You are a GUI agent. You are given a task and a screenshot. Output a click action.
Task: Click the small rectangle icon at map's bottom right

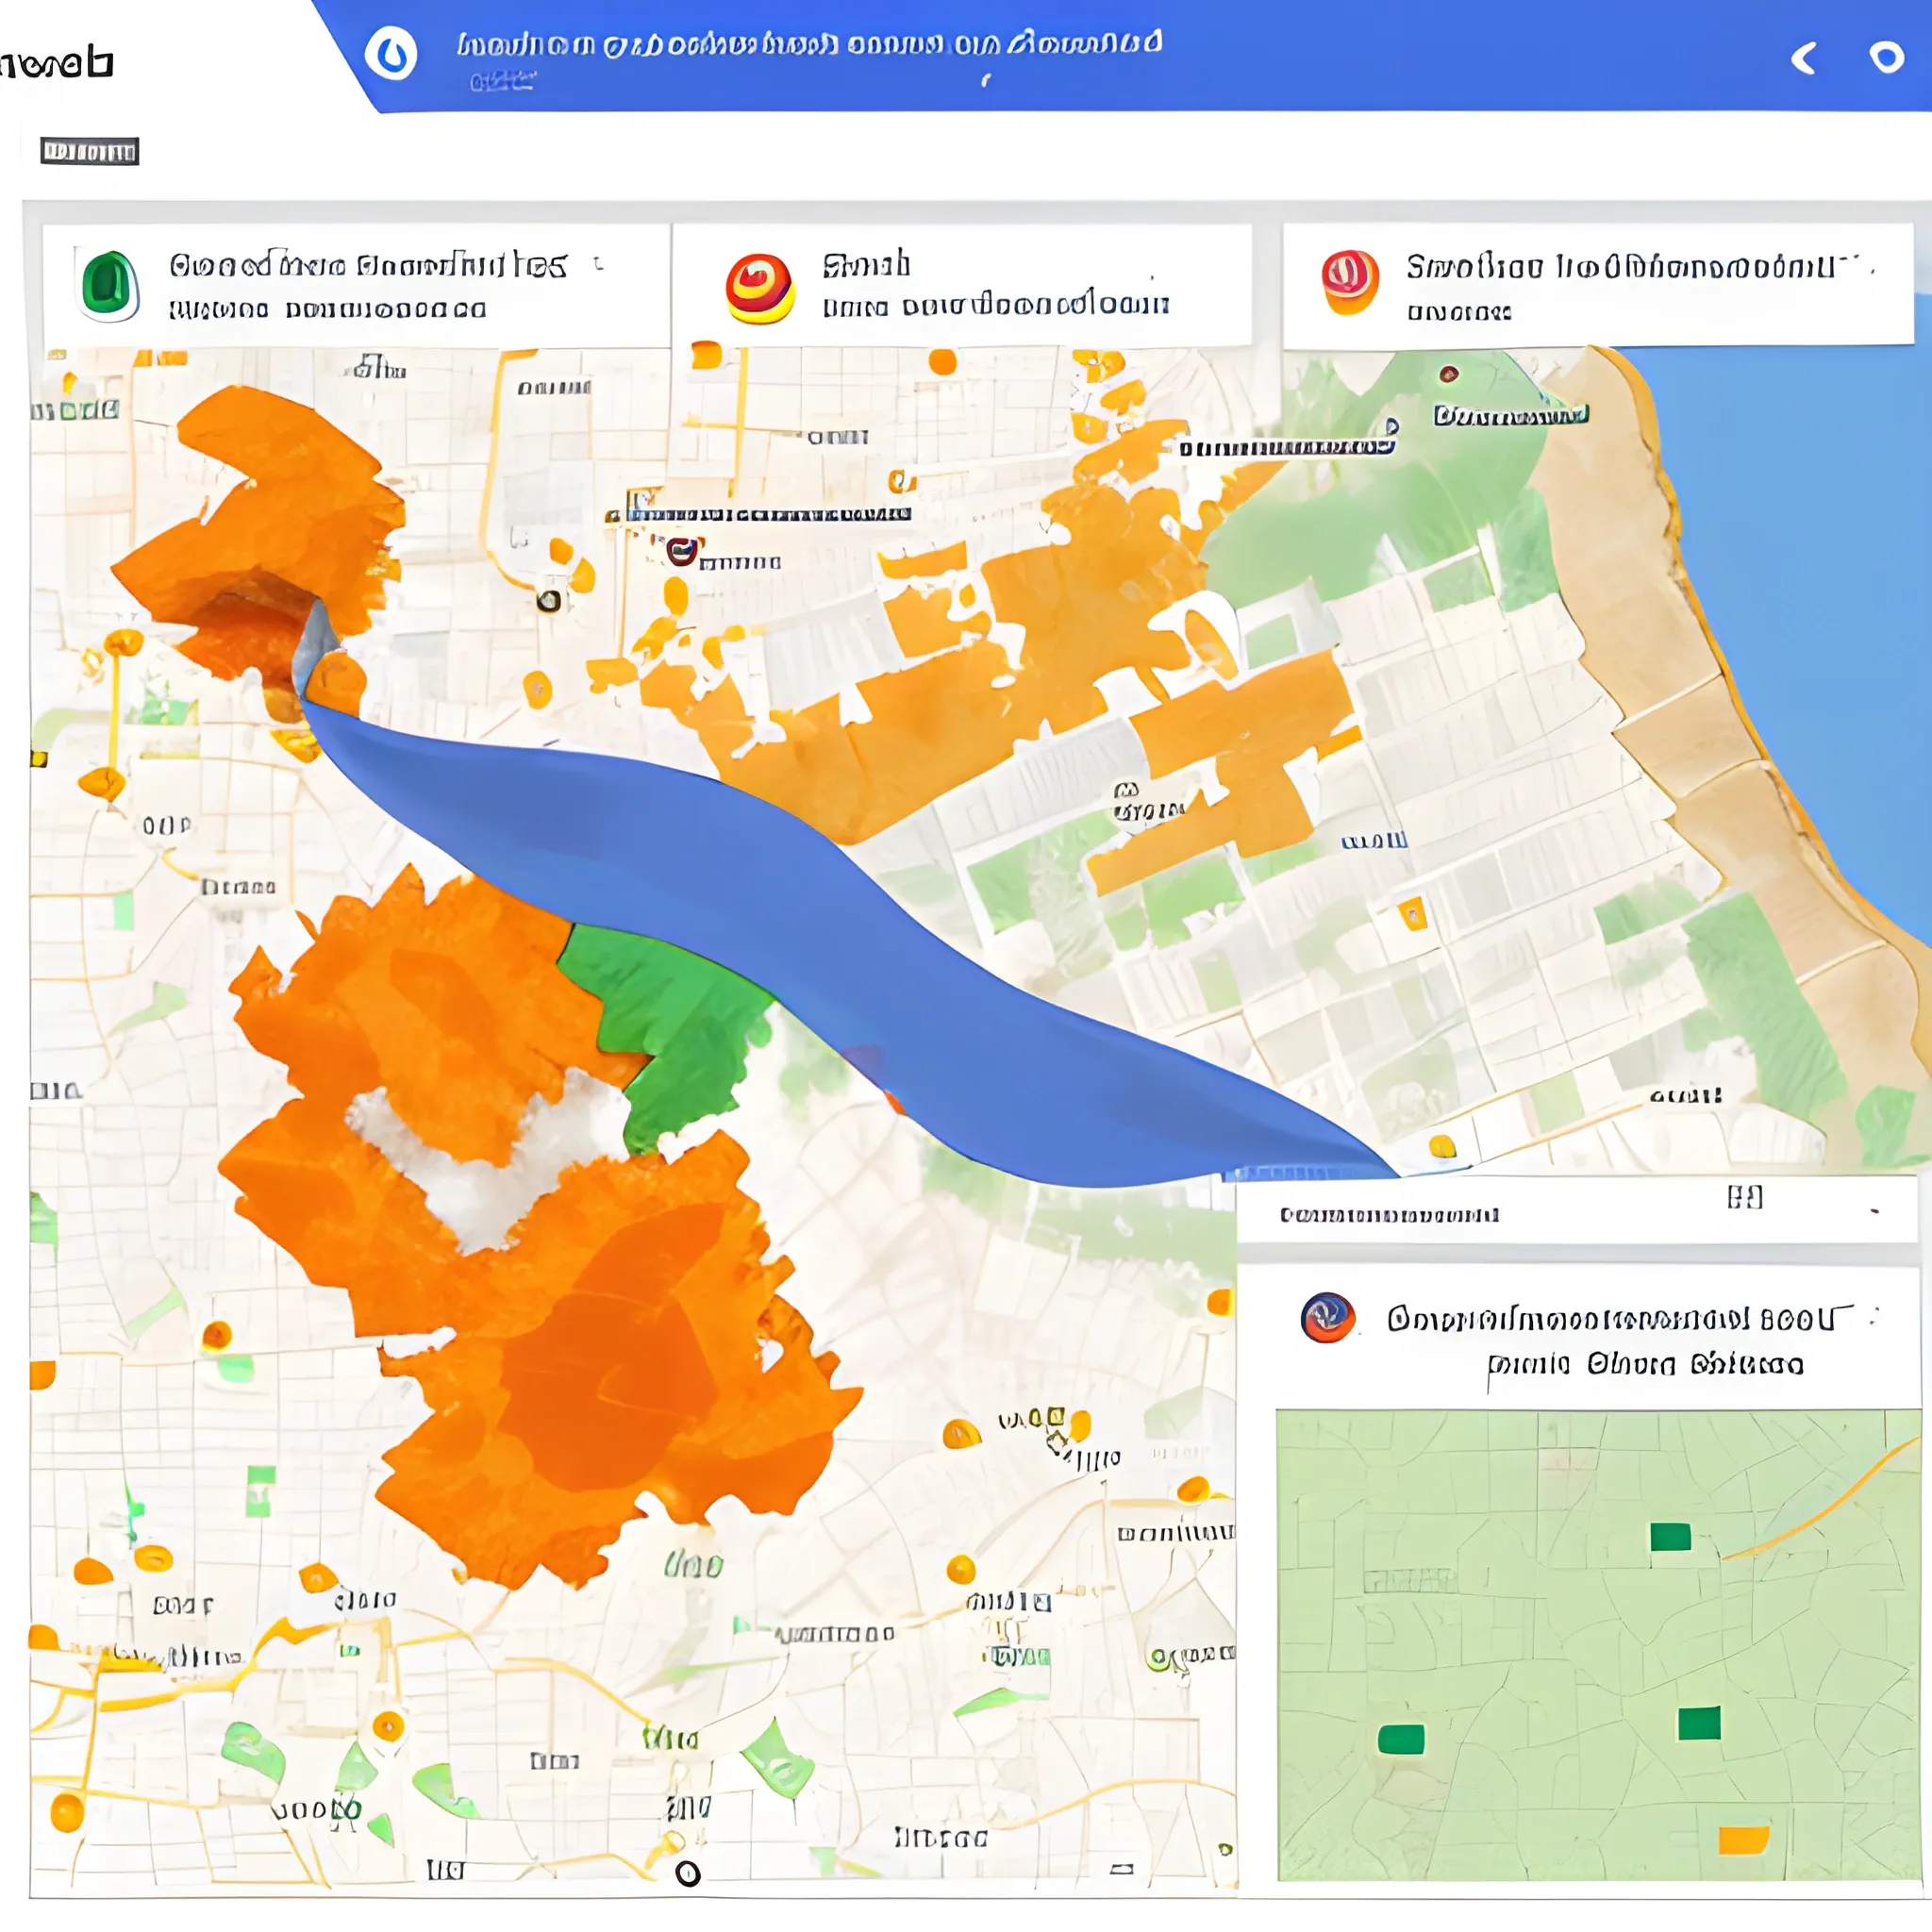click(1122, 1868)
